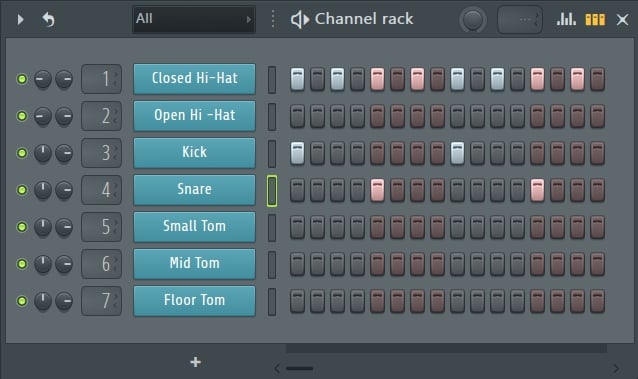Adjust the channel swing knob

[473, 19]
